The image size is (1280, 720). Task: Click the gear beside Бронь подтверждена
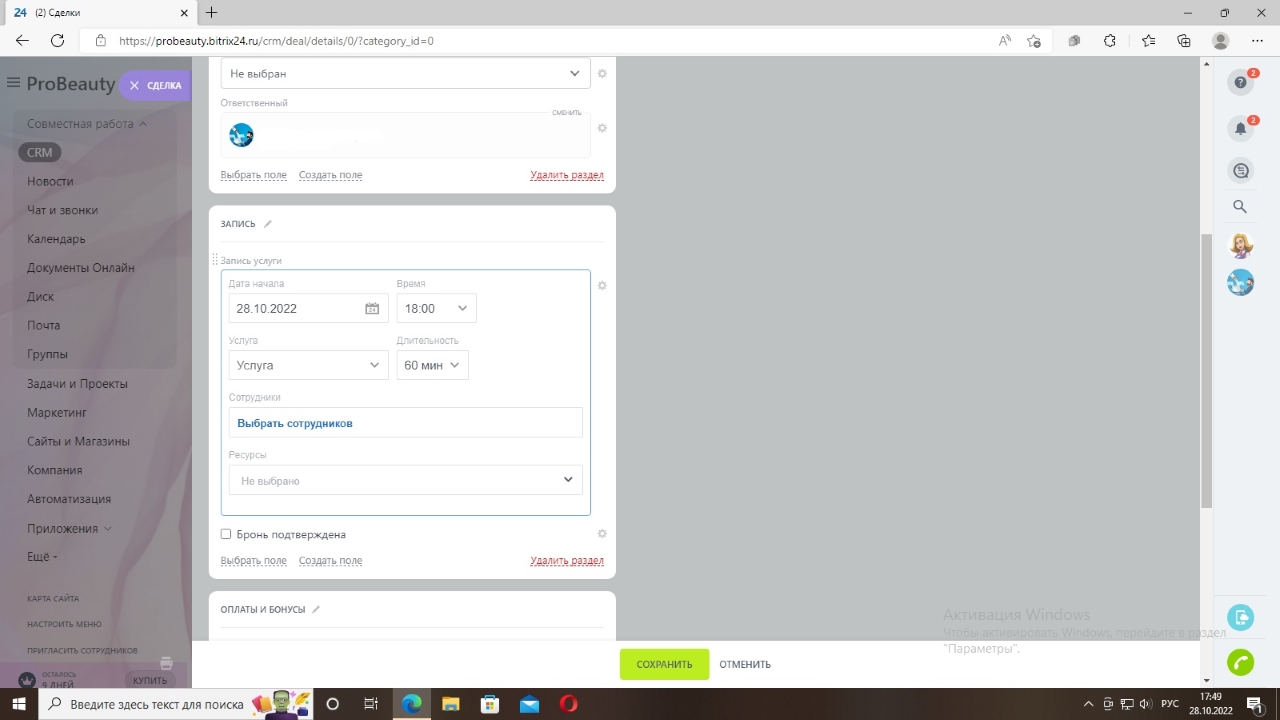[x=602, y=534]
